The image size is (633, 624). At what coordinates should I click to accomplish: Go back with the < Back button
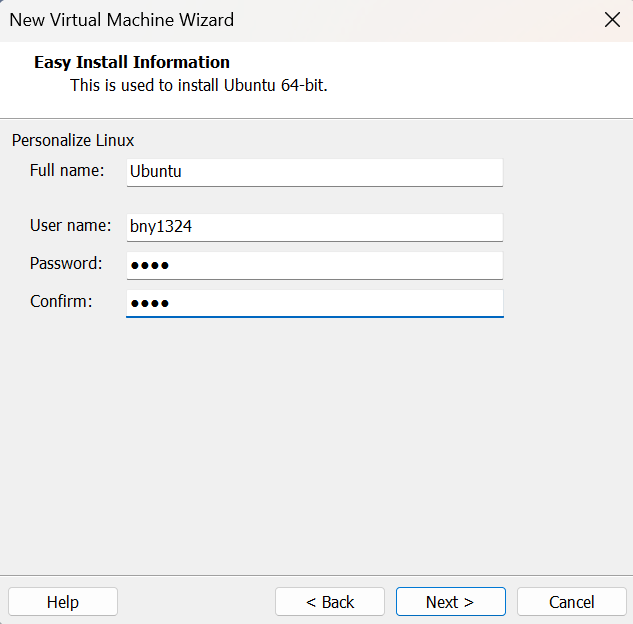pos(330,602)
